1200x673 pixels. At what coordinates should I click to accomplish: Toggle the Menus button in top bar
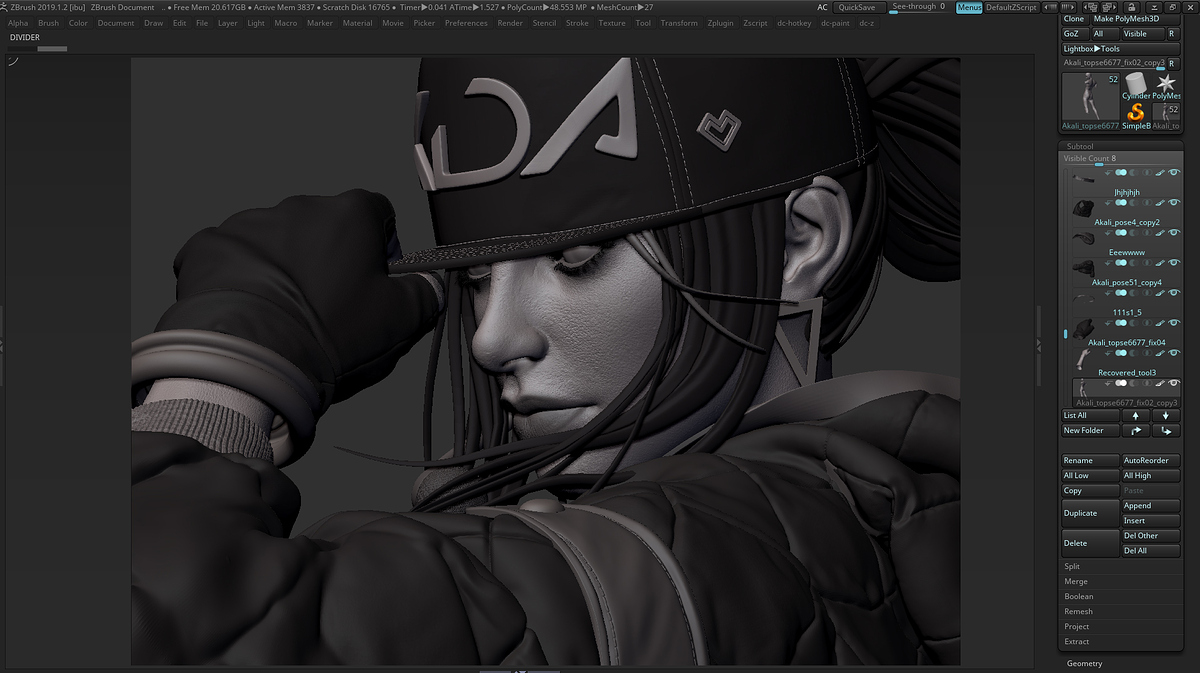tap(968, 7)
